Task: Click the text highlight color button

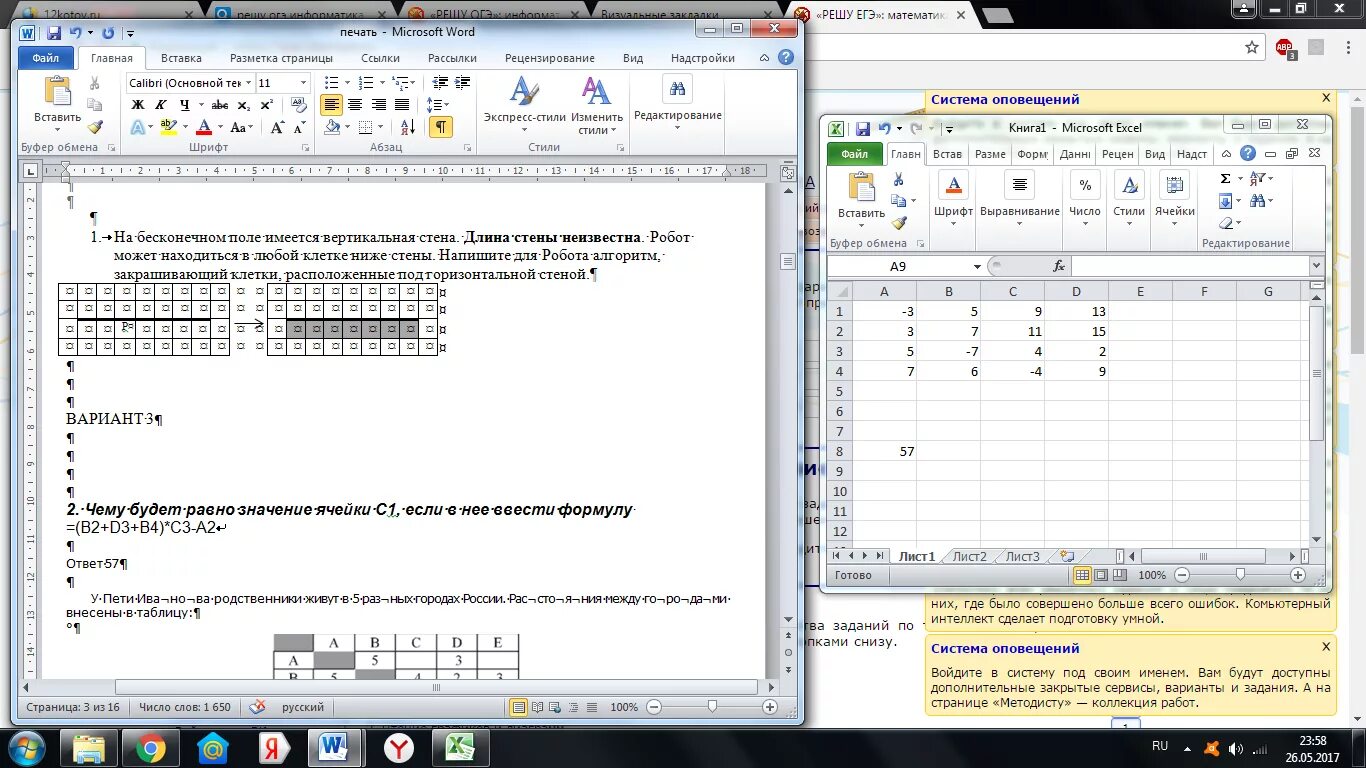Action: (167, 127)
